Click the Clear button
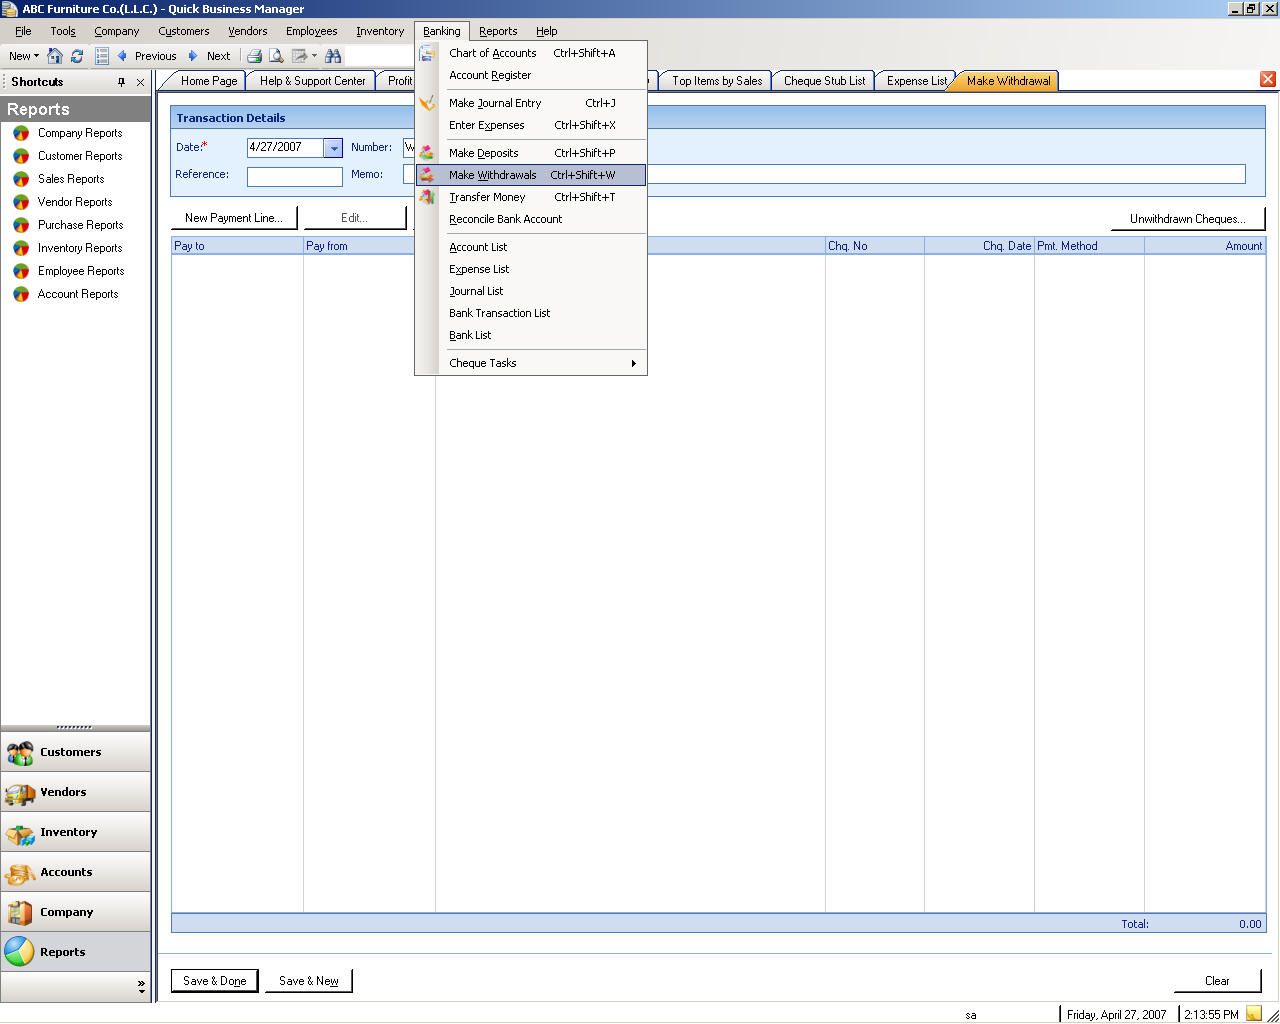Screen dimensions: 1280x1024 pyautogui.click(x=1217, y=981)
